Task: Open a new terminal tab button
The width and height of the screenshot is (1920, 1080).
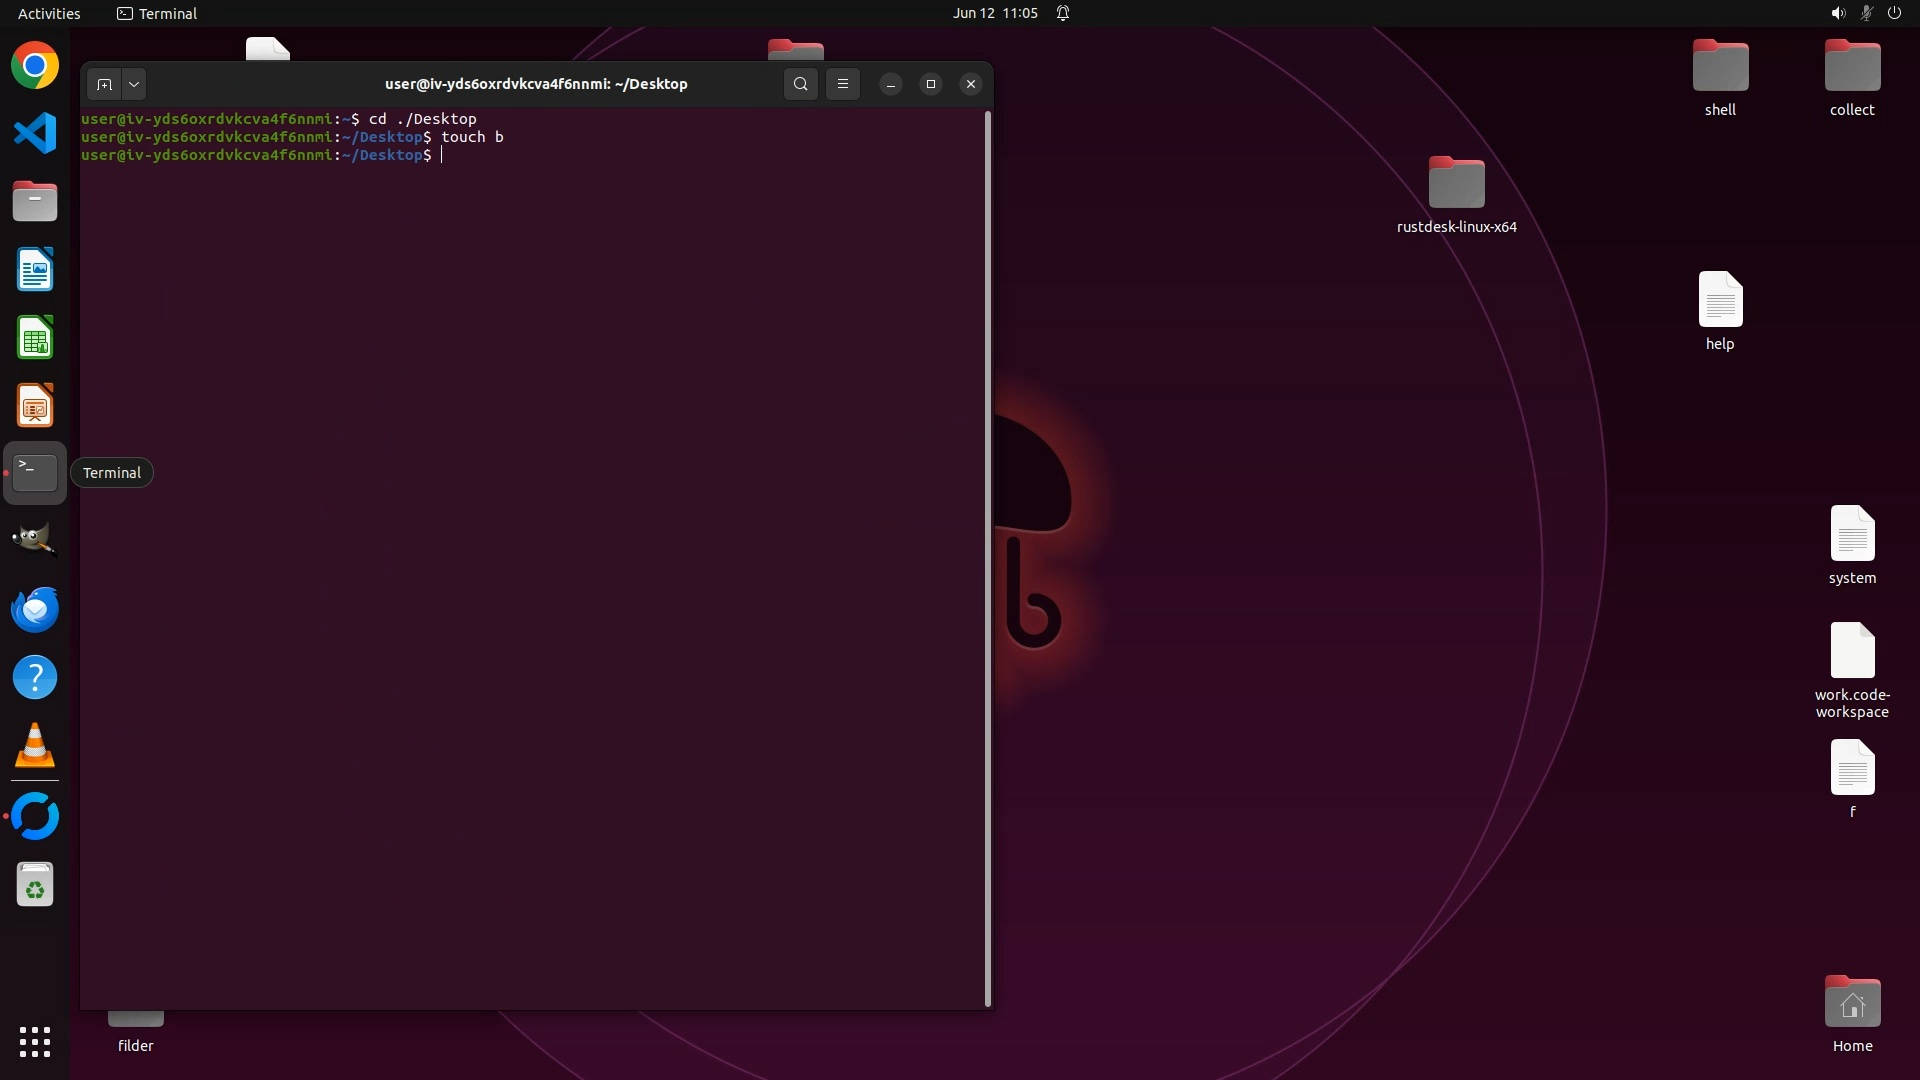Action: pyautogui.click(x=104, y=84)
